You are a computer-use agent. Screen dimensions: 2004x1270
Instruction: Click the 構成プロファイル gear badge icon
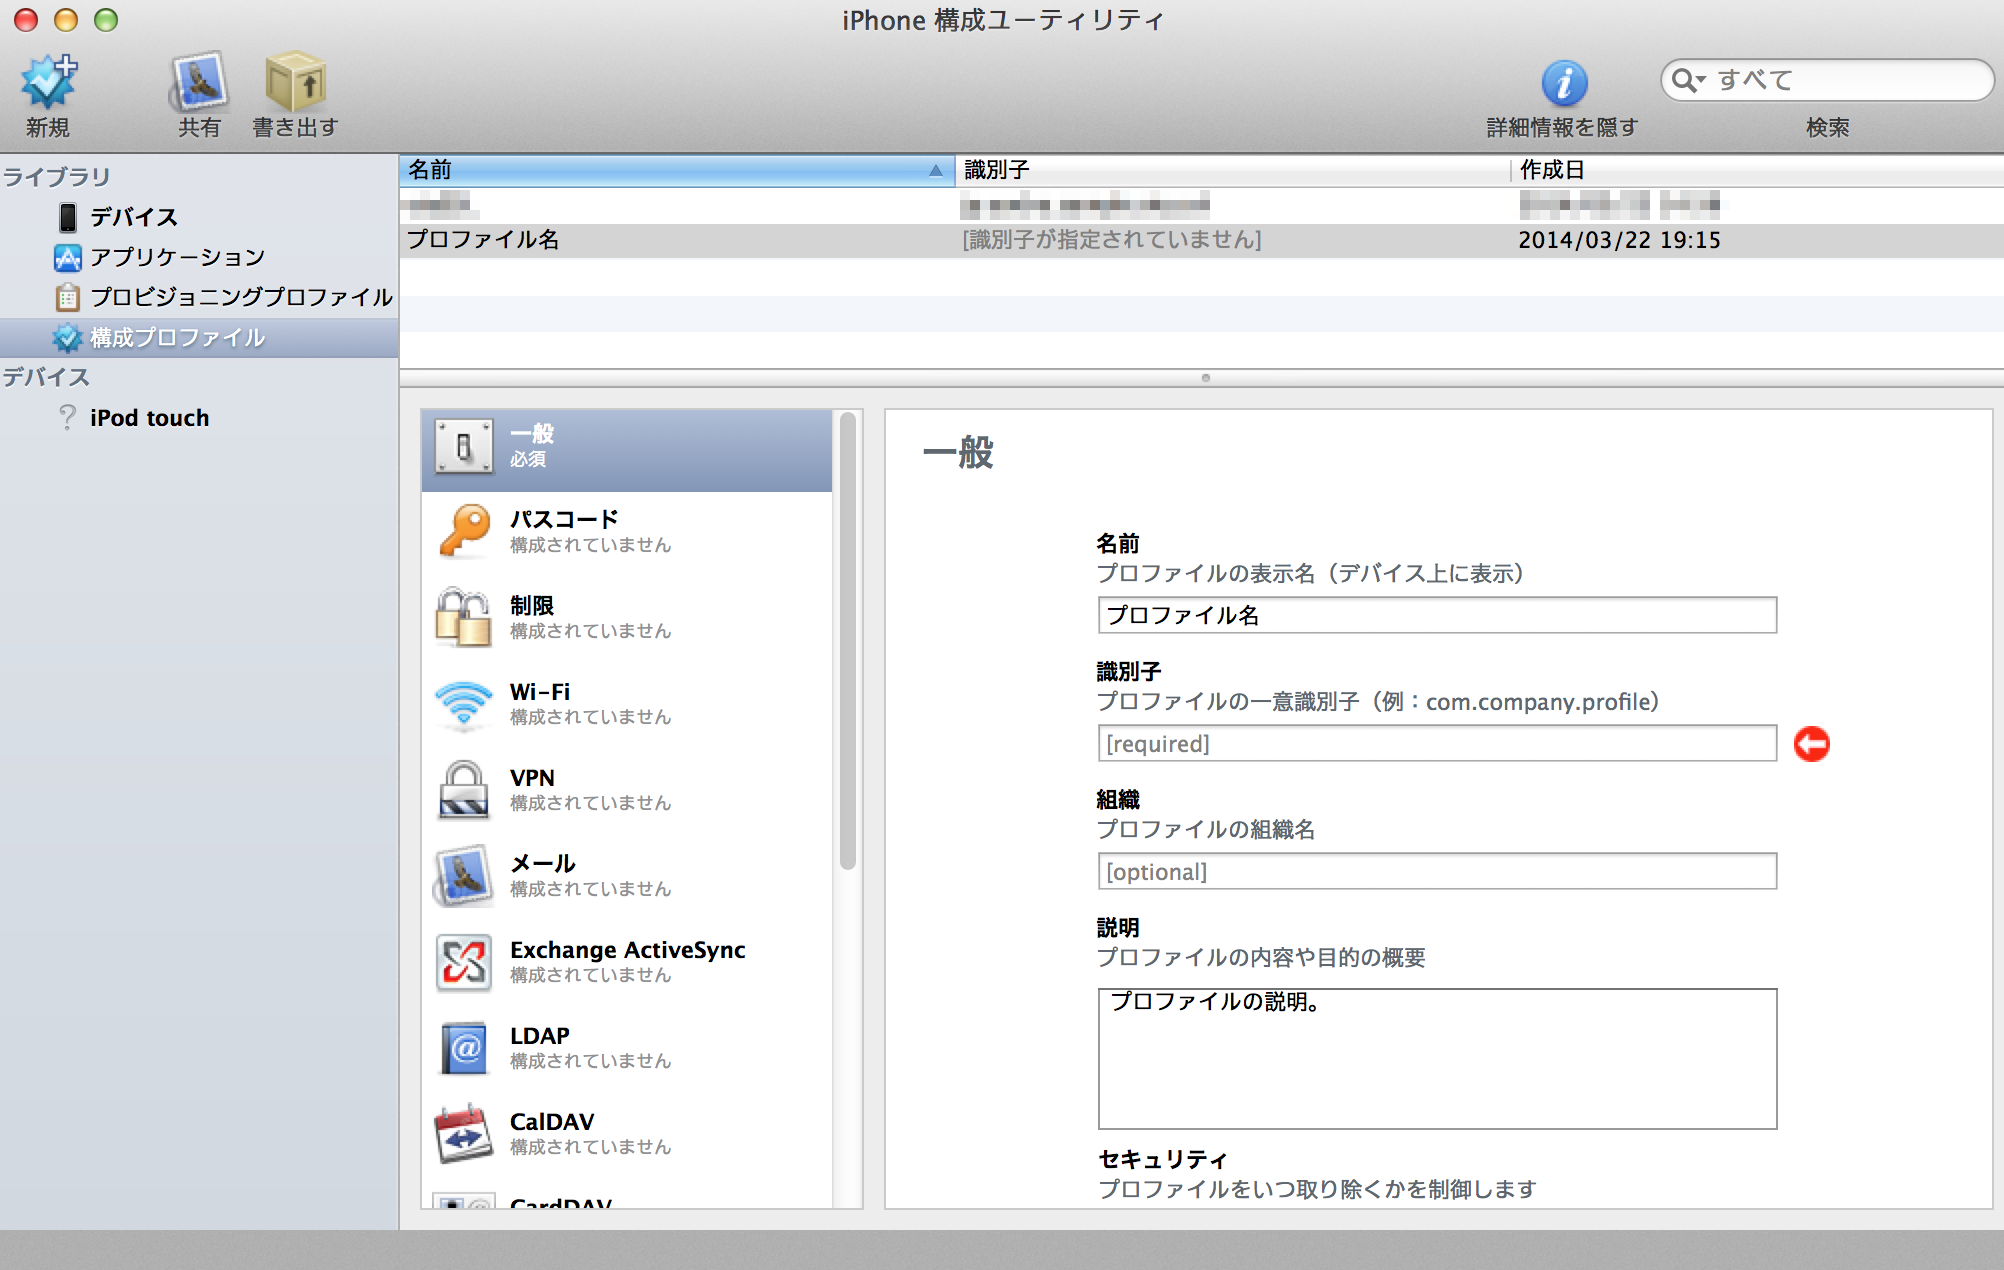67,338
